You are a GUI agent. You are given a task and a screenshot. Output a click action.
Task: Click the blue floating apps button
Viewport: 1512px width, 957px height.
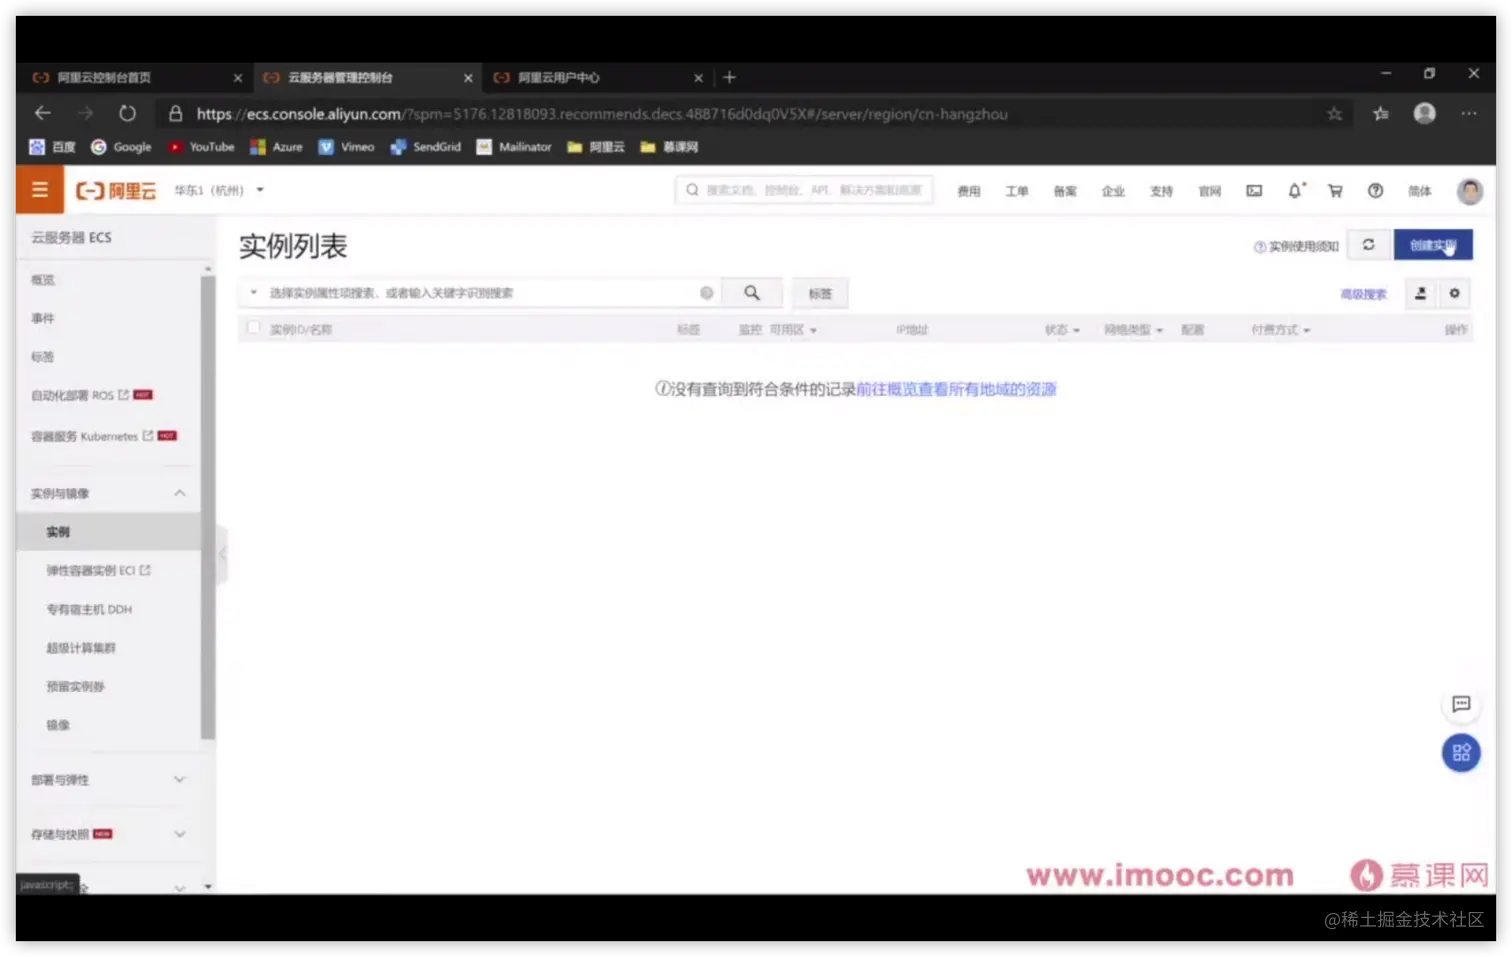pos(1461,753)
